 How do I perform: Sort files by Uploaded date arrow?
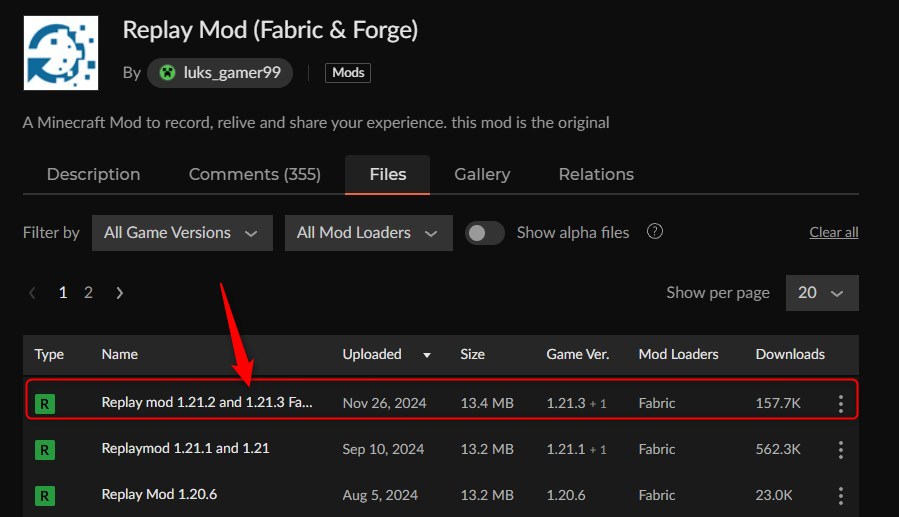click(x=428, y=355)
